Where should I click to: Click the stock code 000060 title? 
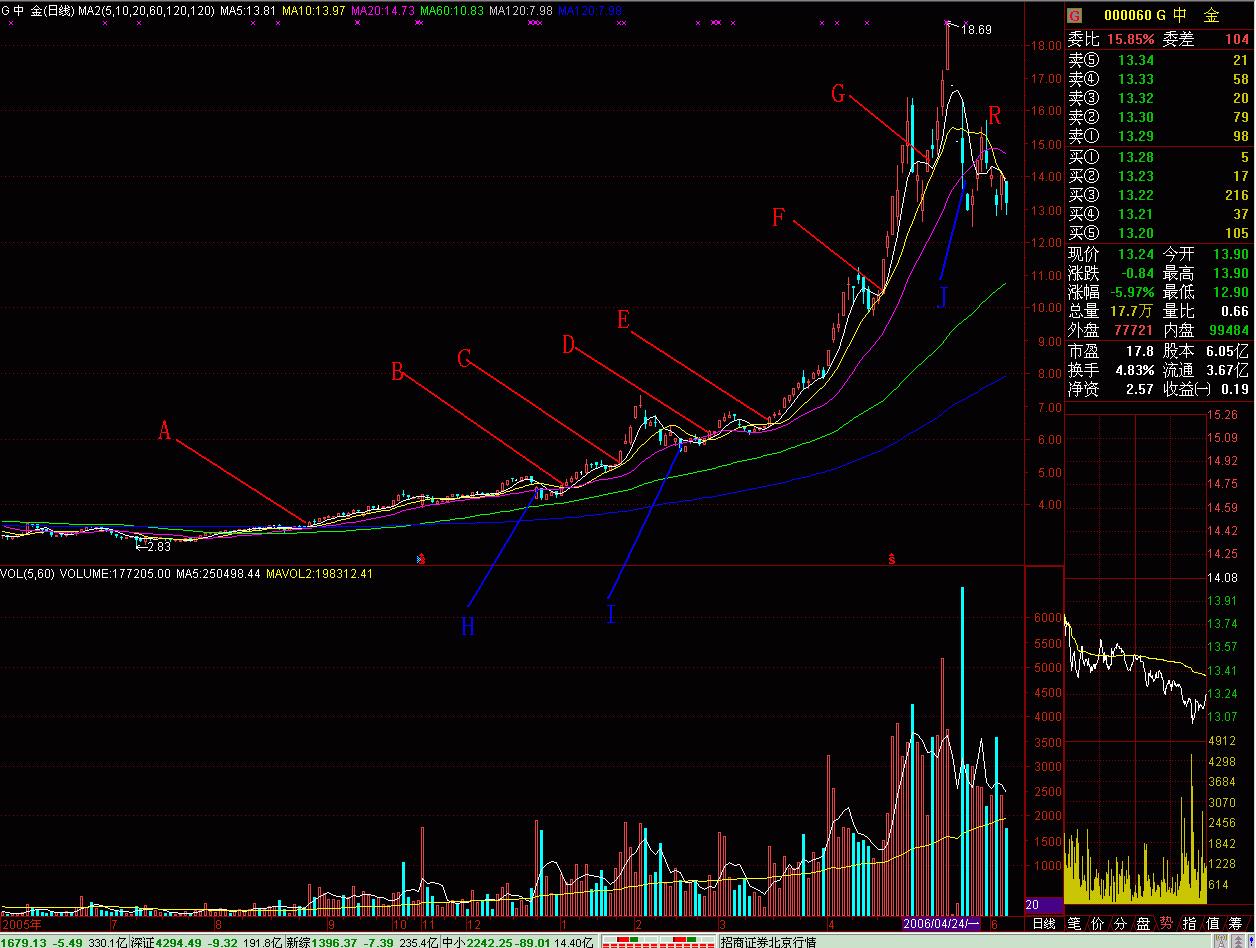click(1128, 16)
